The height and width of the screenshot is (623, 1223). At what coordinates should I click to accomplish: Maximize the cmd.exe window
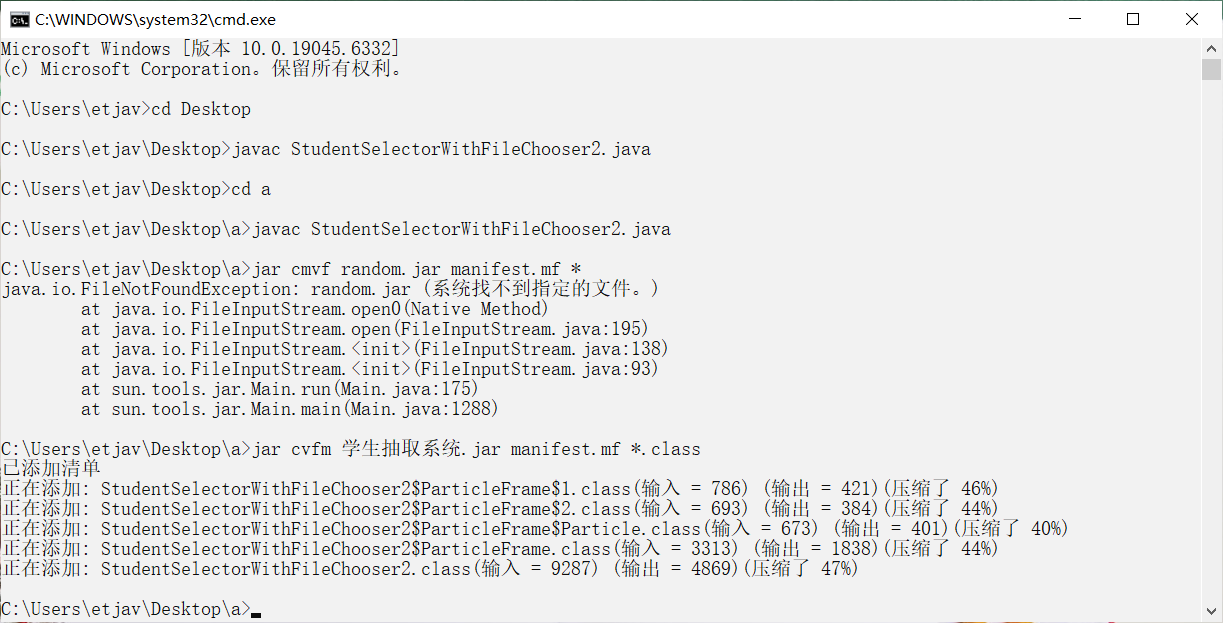1133,19
